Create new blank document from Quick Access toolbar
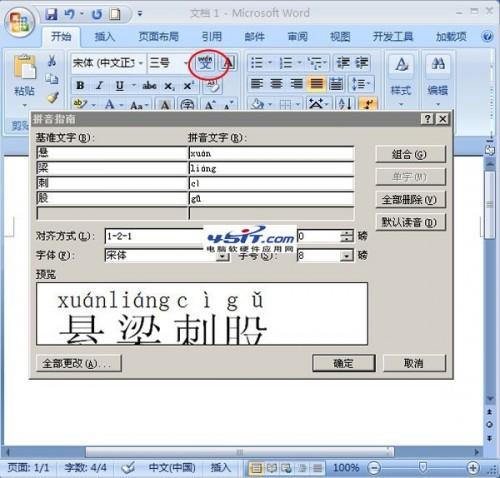Viewport: 500px width, 478px height. point(115,14)
